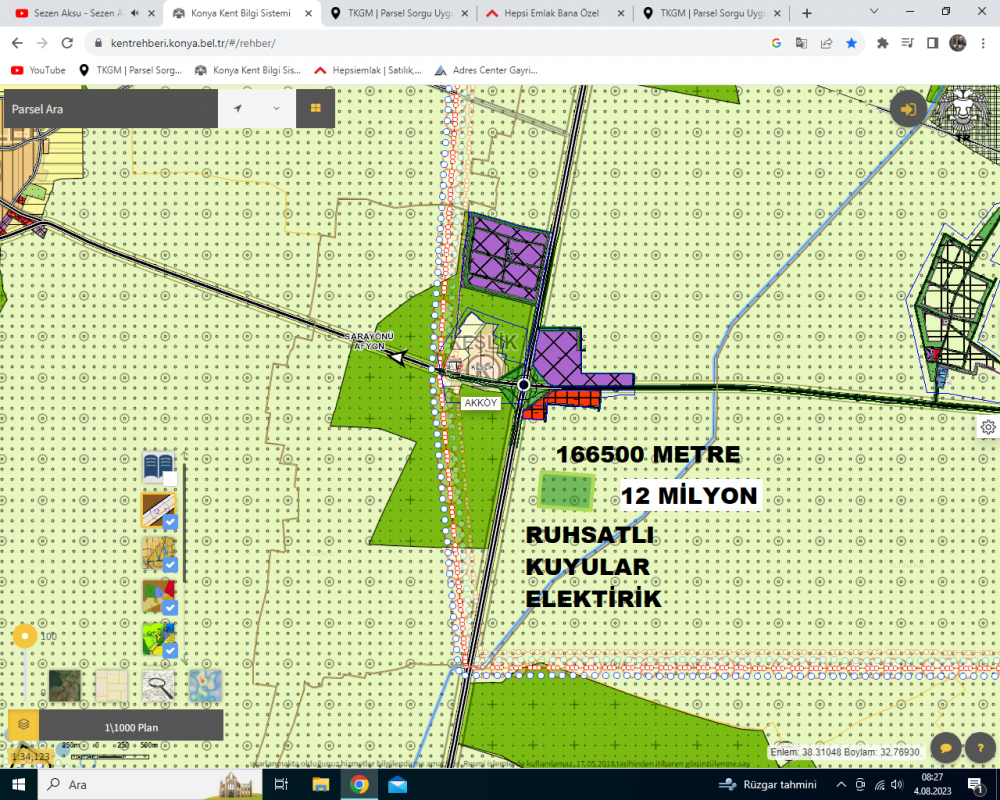
Task: Click the yellow login arrow icon
Action: (908, 109)
